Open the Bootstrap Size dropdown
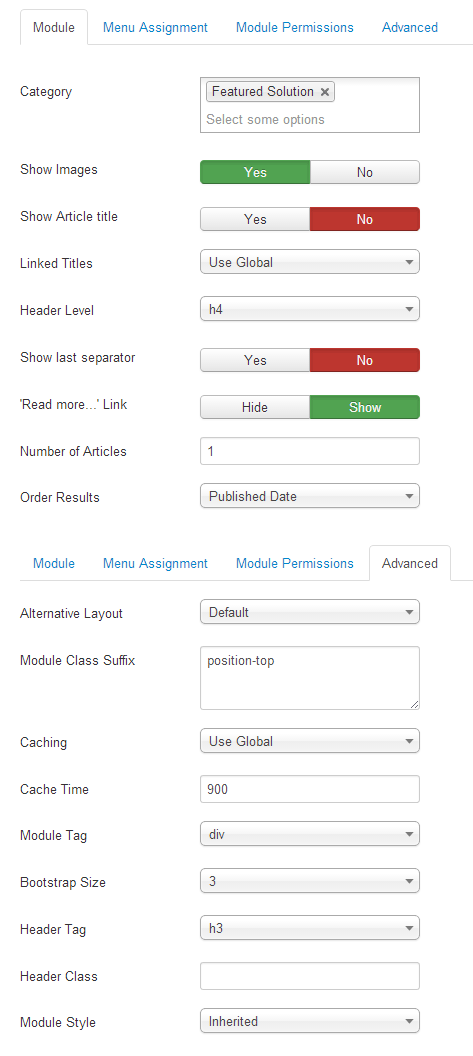The width and height of the screenshot is (473, 1056). click(x=310, y=881)
